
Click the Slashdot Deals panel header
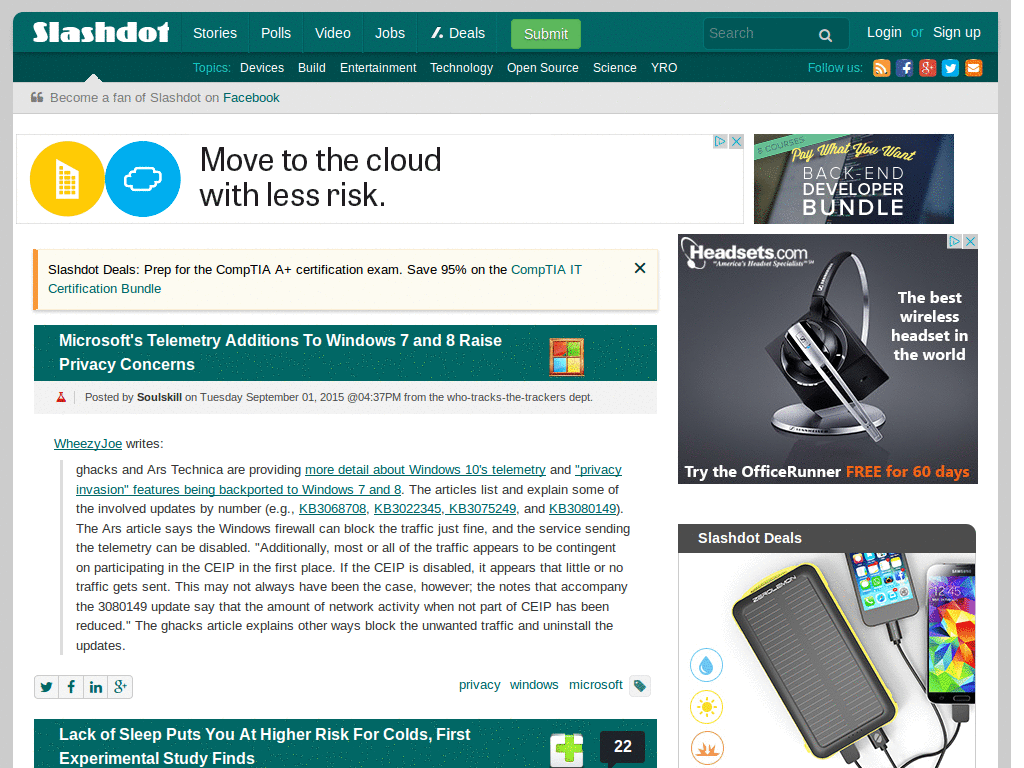(x=827, y=538)
